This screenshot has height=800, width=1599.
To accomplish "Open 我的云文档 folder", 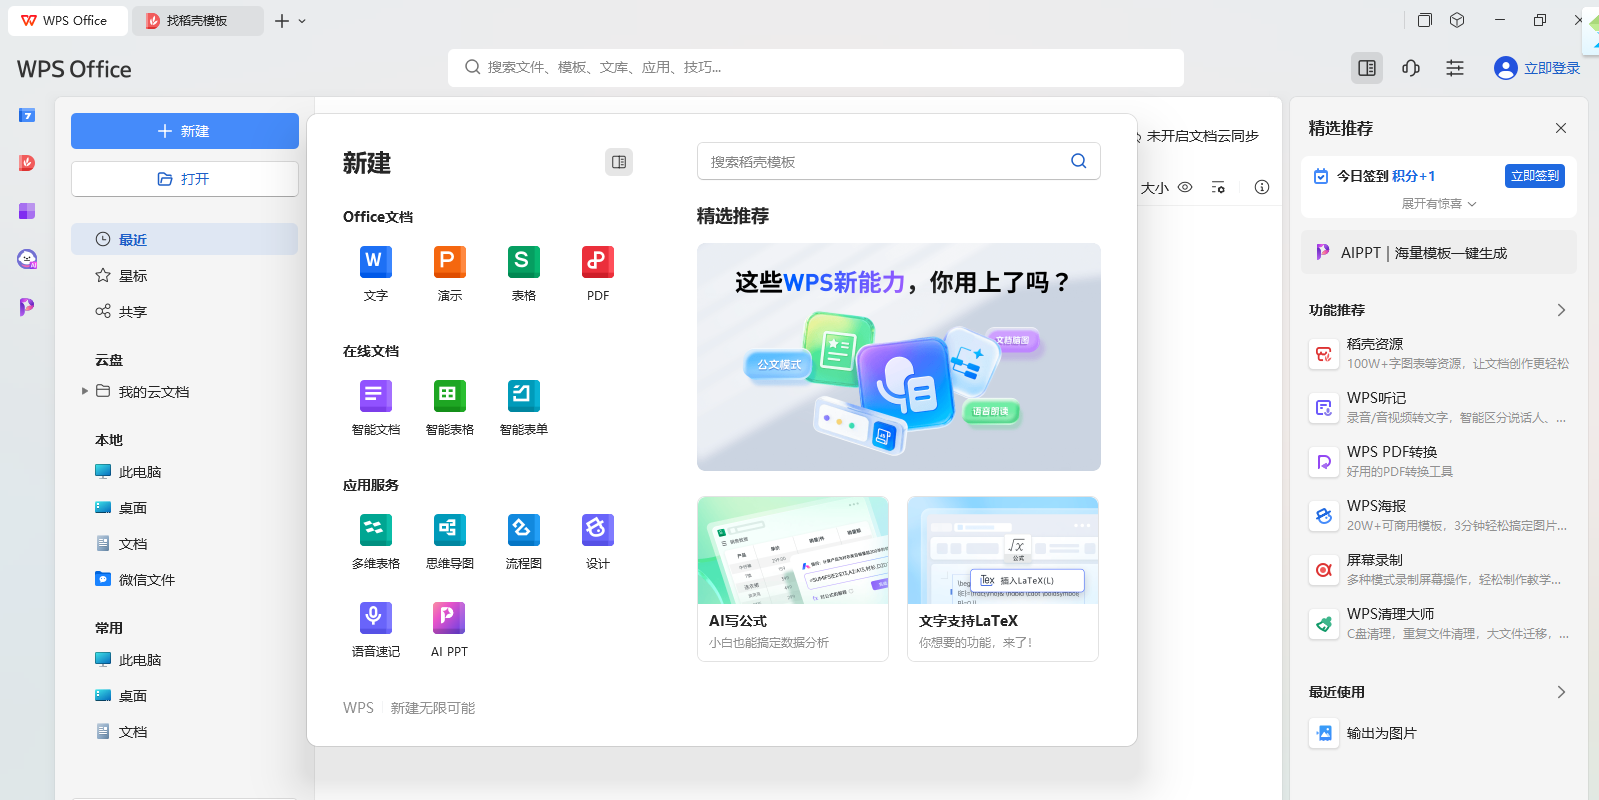I will tap(154, 391).
